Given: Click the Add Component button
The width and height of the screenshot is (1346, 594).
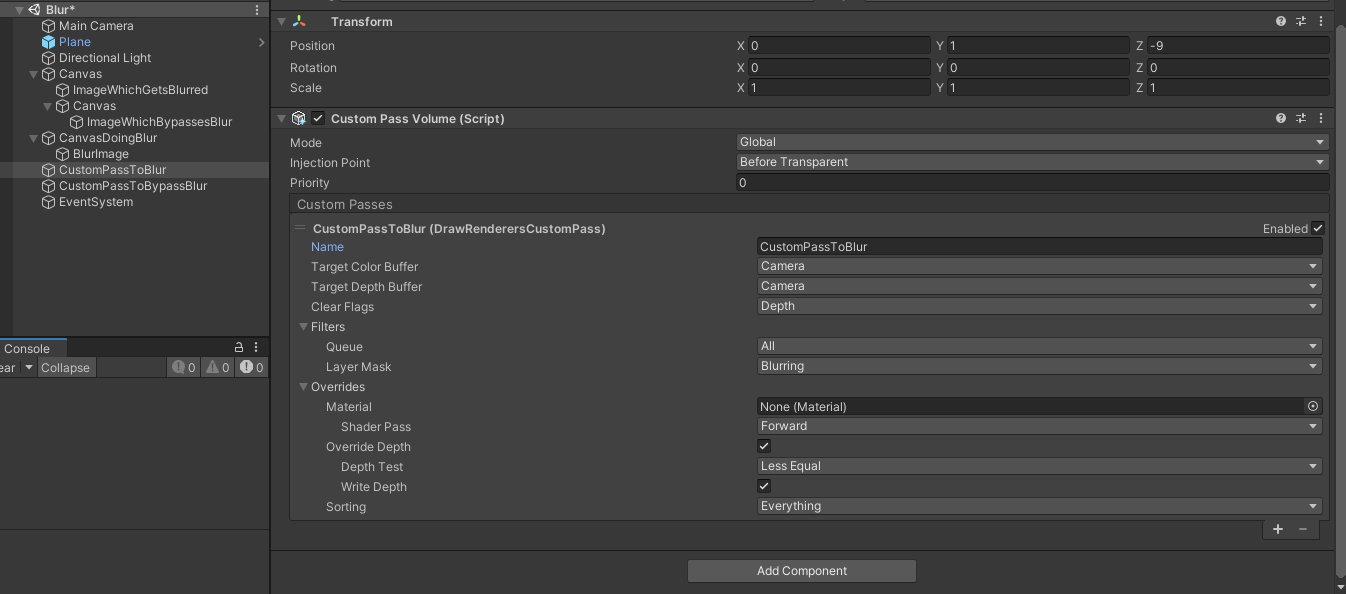Looking at the screenshot, I should [x=801, y=570].
